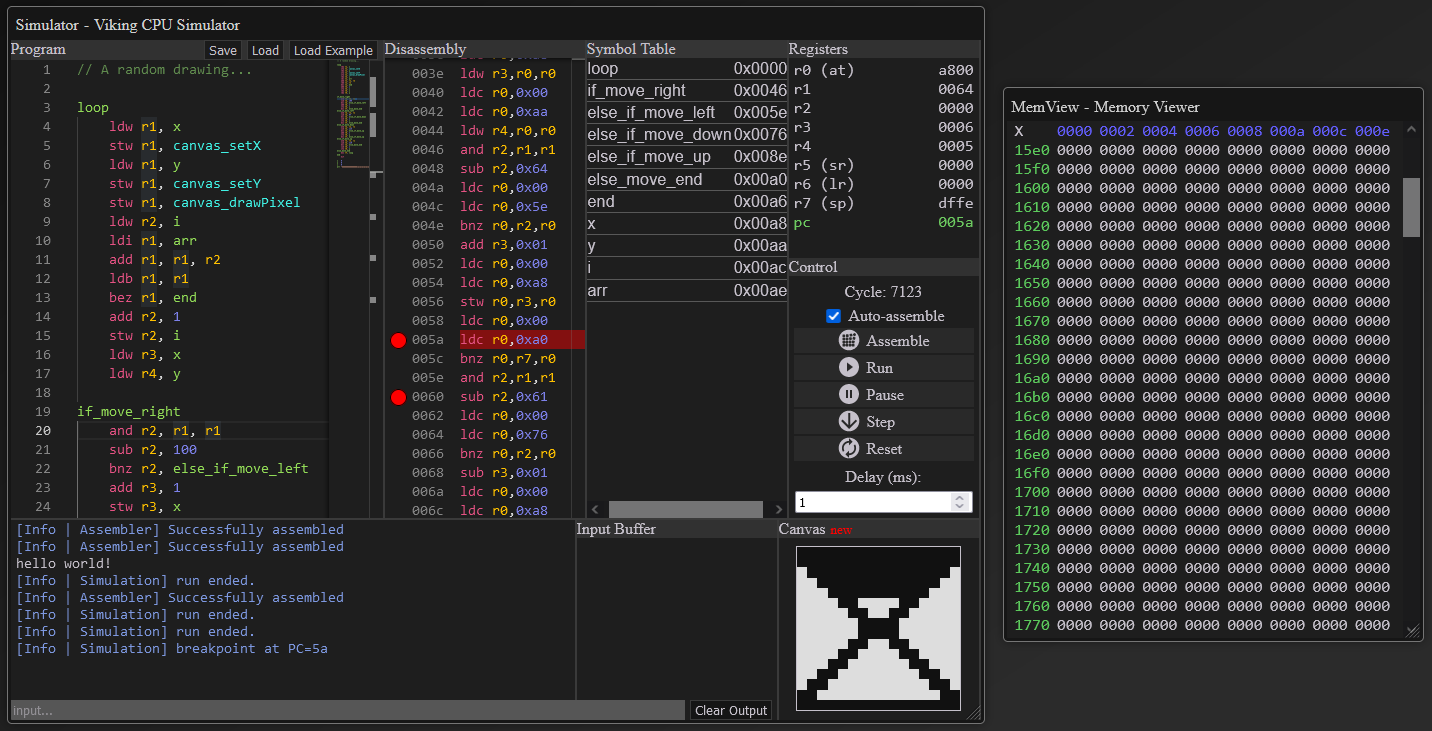Decrease delay with the down stepper
Image resolution: width=1432 pixels, height=731 pixels.
coord(961,507)
